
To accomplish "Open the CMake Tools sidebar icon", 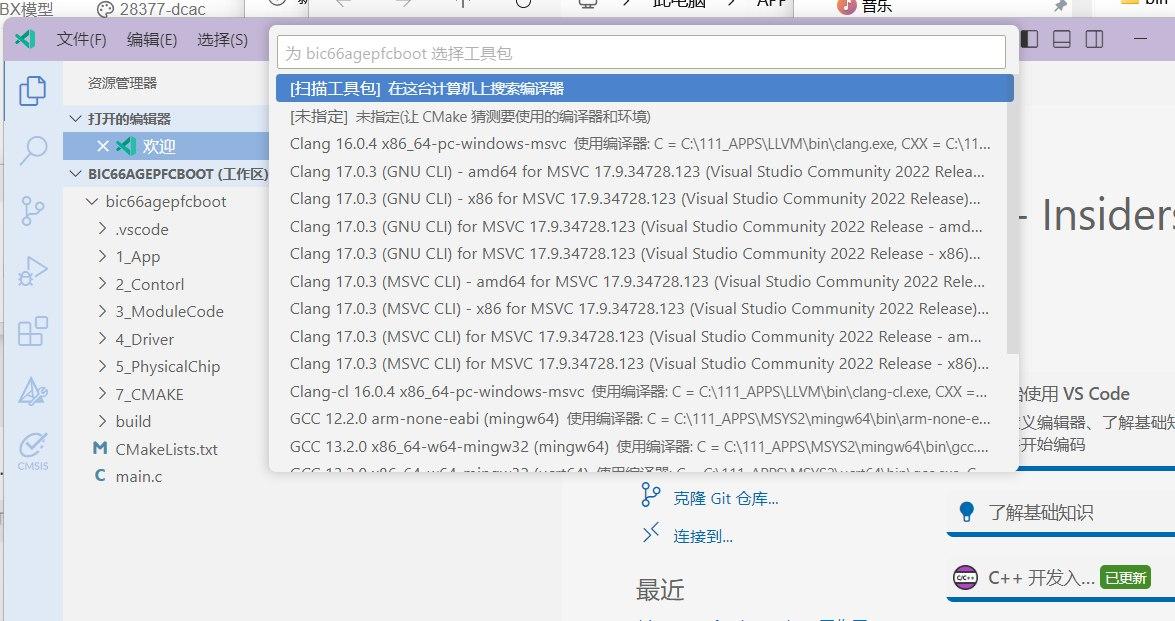I will point(32,391).
